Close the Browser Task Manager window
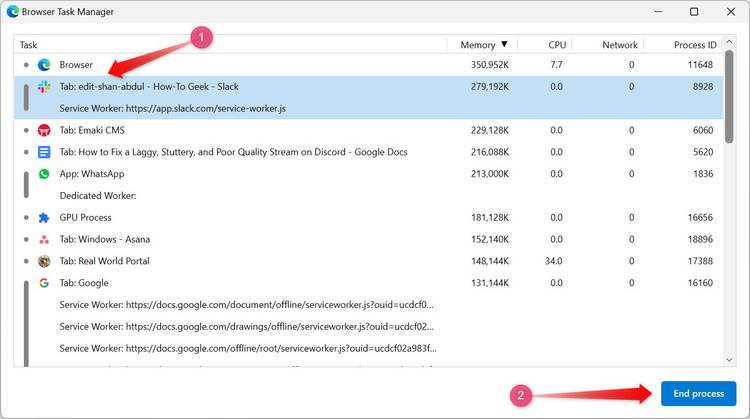The width and height of the screenshot is (750, 419). coord(731,11)
